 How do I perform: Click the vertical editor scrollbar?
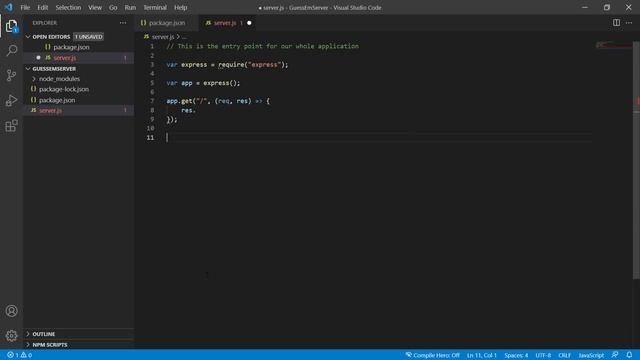coord(636,159)
